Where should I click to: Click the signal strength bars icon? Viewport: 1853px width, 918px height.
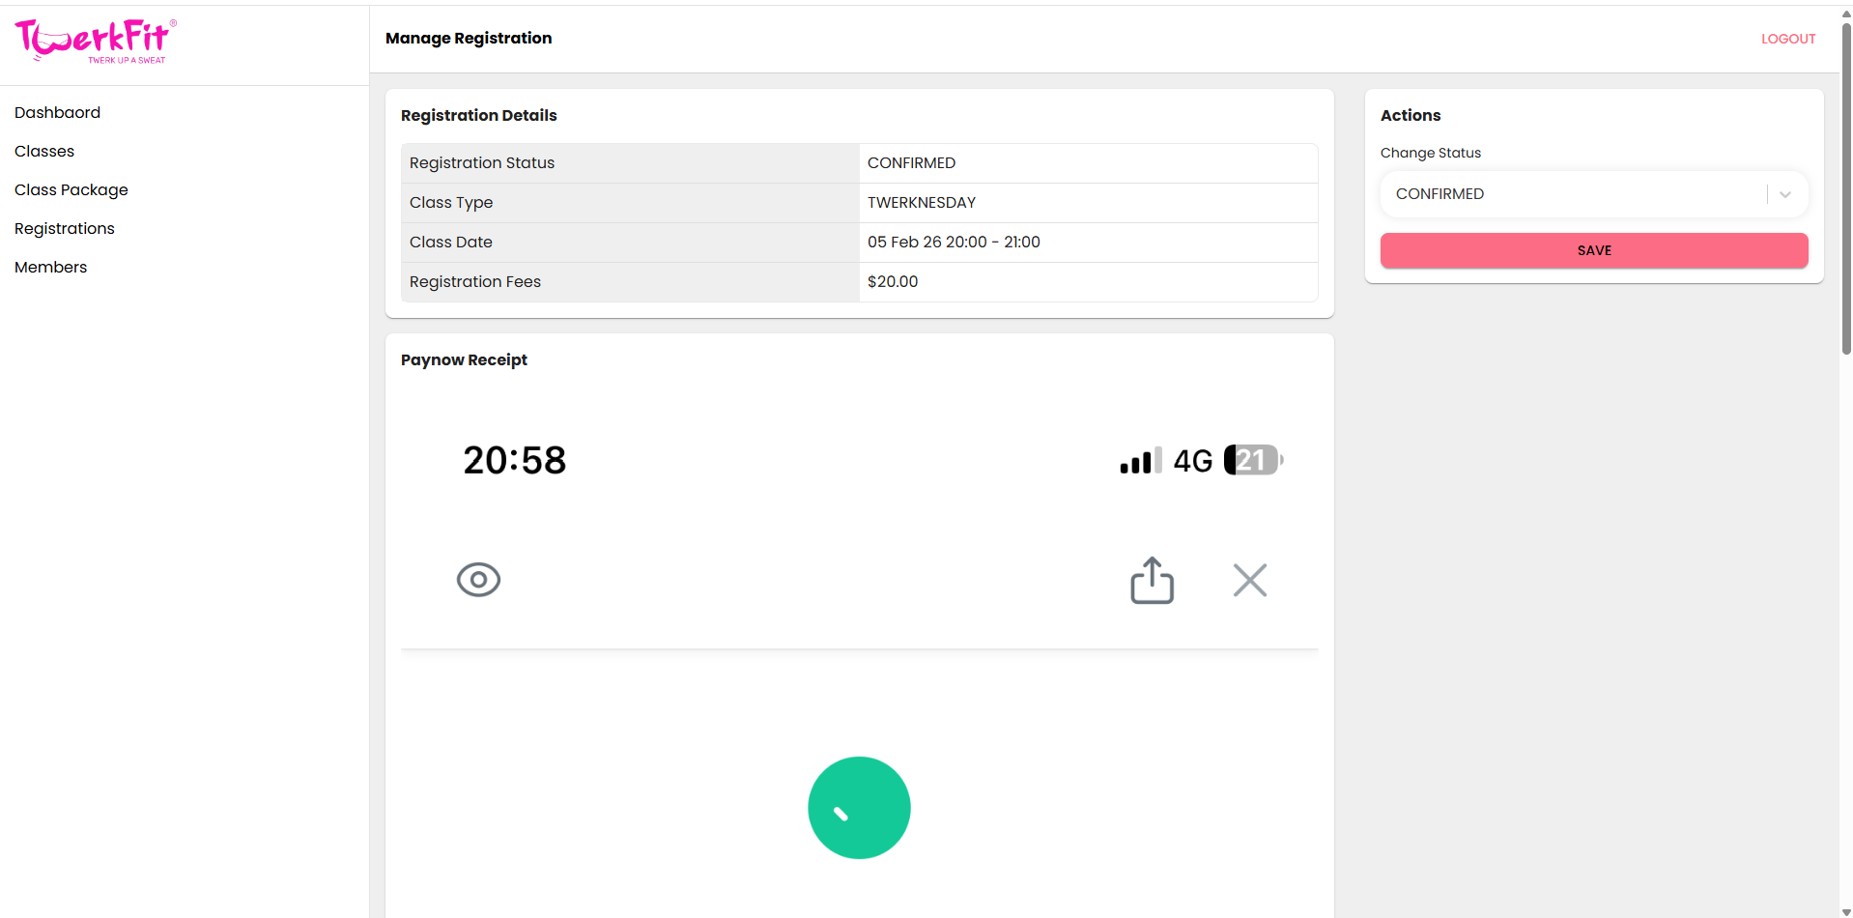(x=1140, y=460)
